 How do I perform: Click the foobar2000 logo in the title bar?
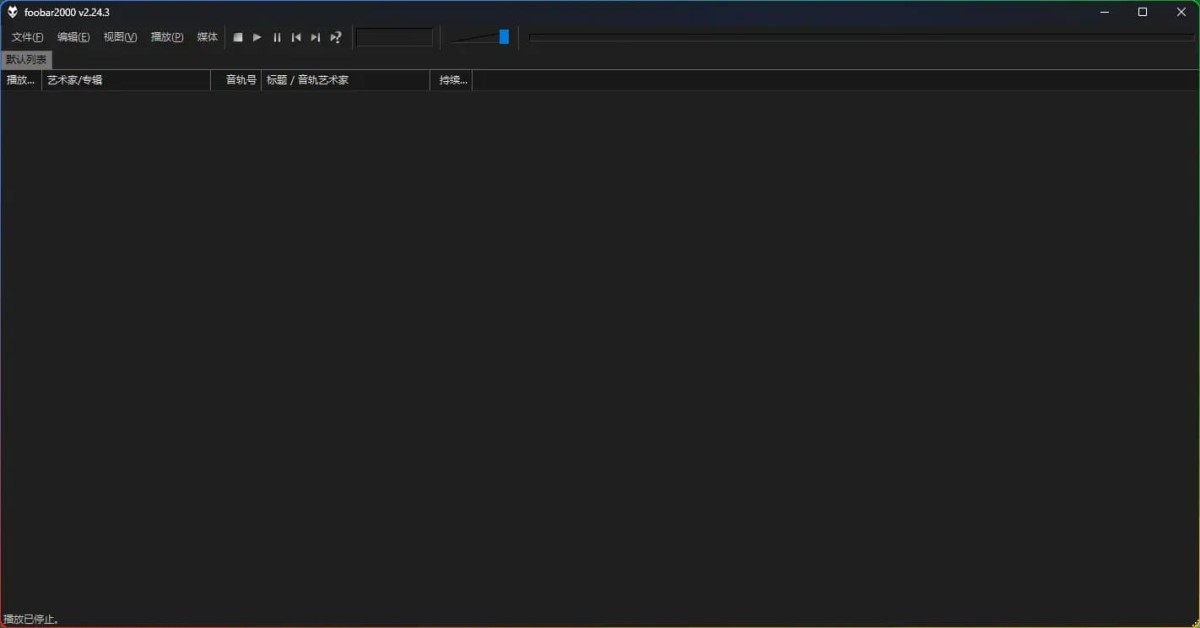pyautogui.click(x=11, y=12)
